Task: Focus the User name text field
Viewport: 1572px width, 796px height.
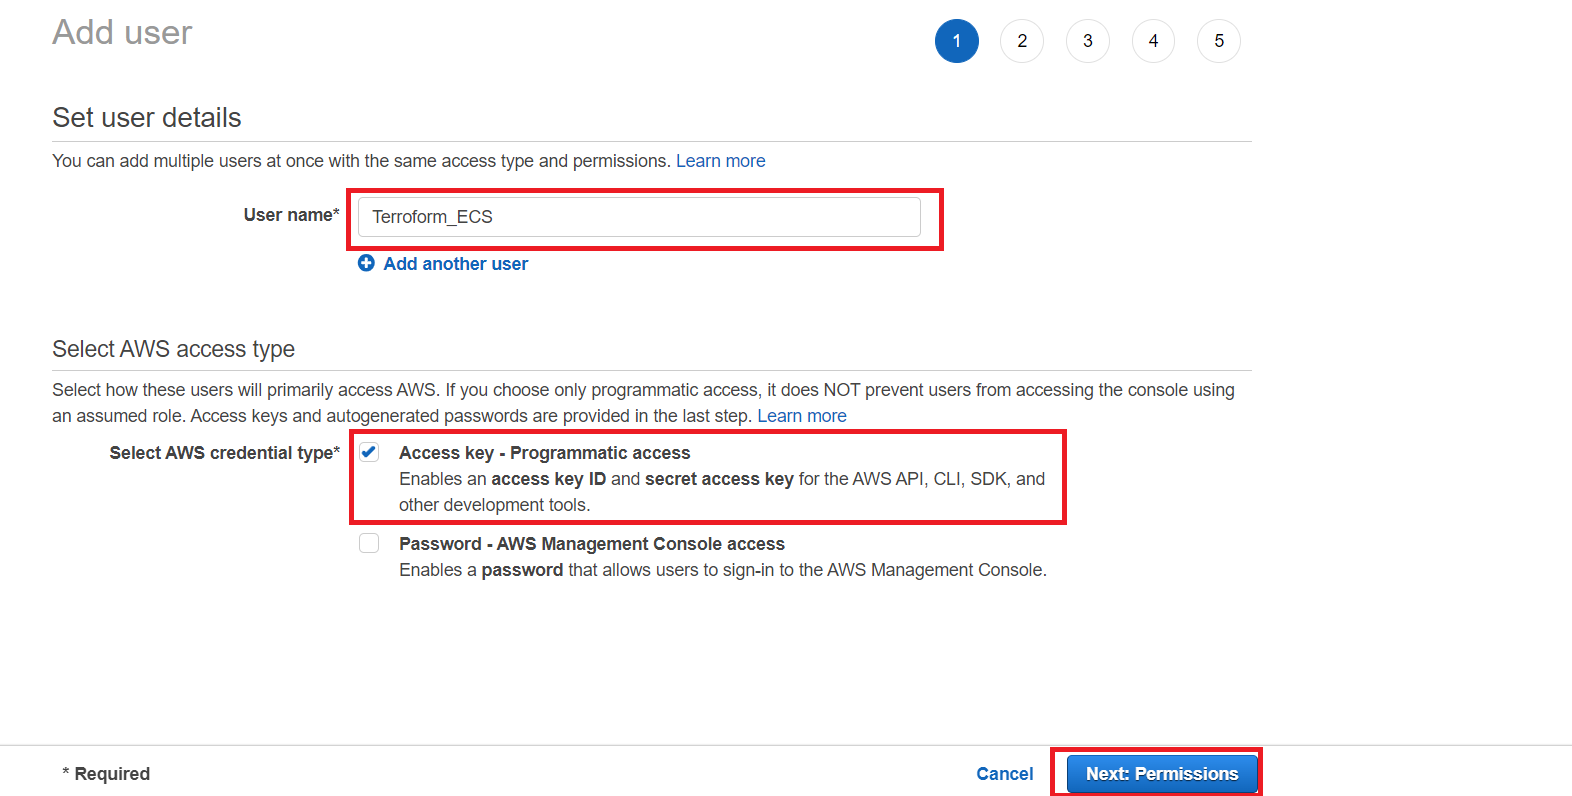Action: click(639, 217)
